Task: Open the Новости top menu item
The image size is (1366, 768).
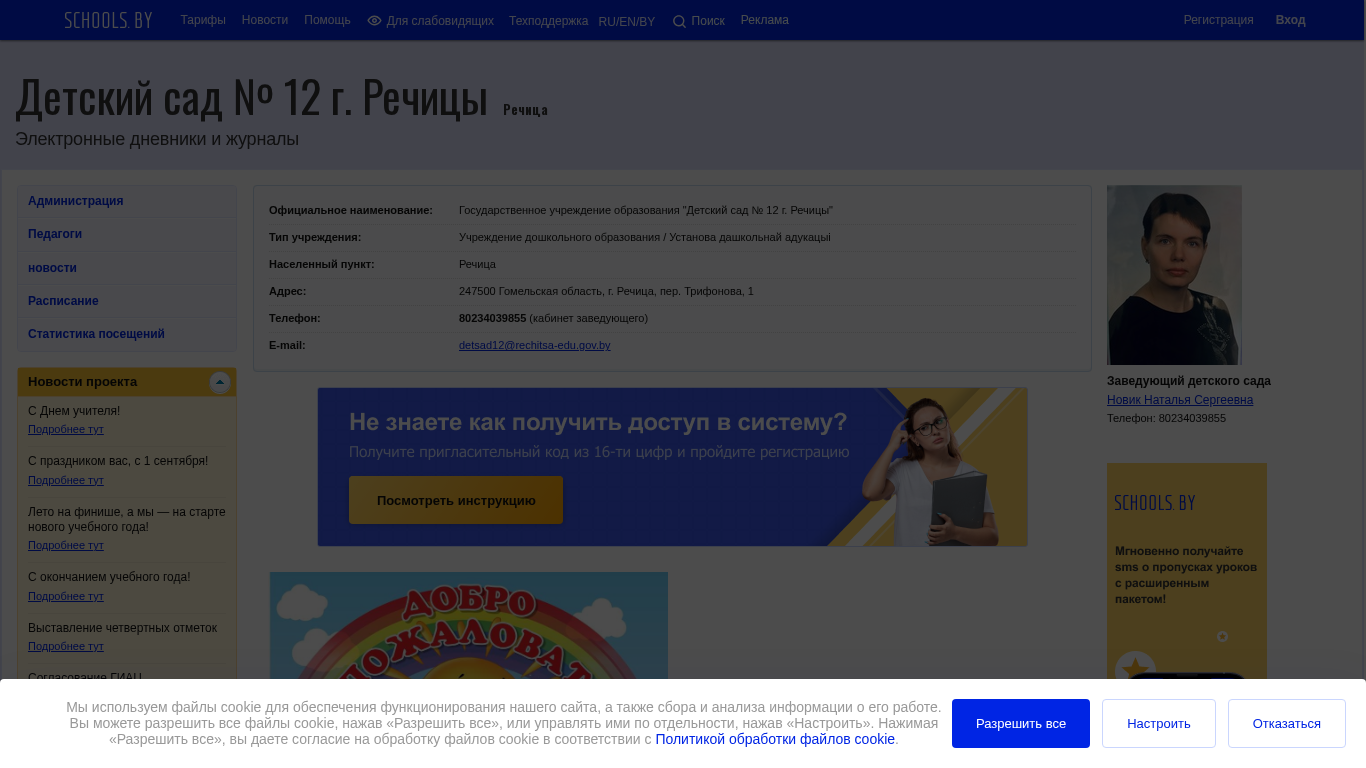Action: click(265, 20)
